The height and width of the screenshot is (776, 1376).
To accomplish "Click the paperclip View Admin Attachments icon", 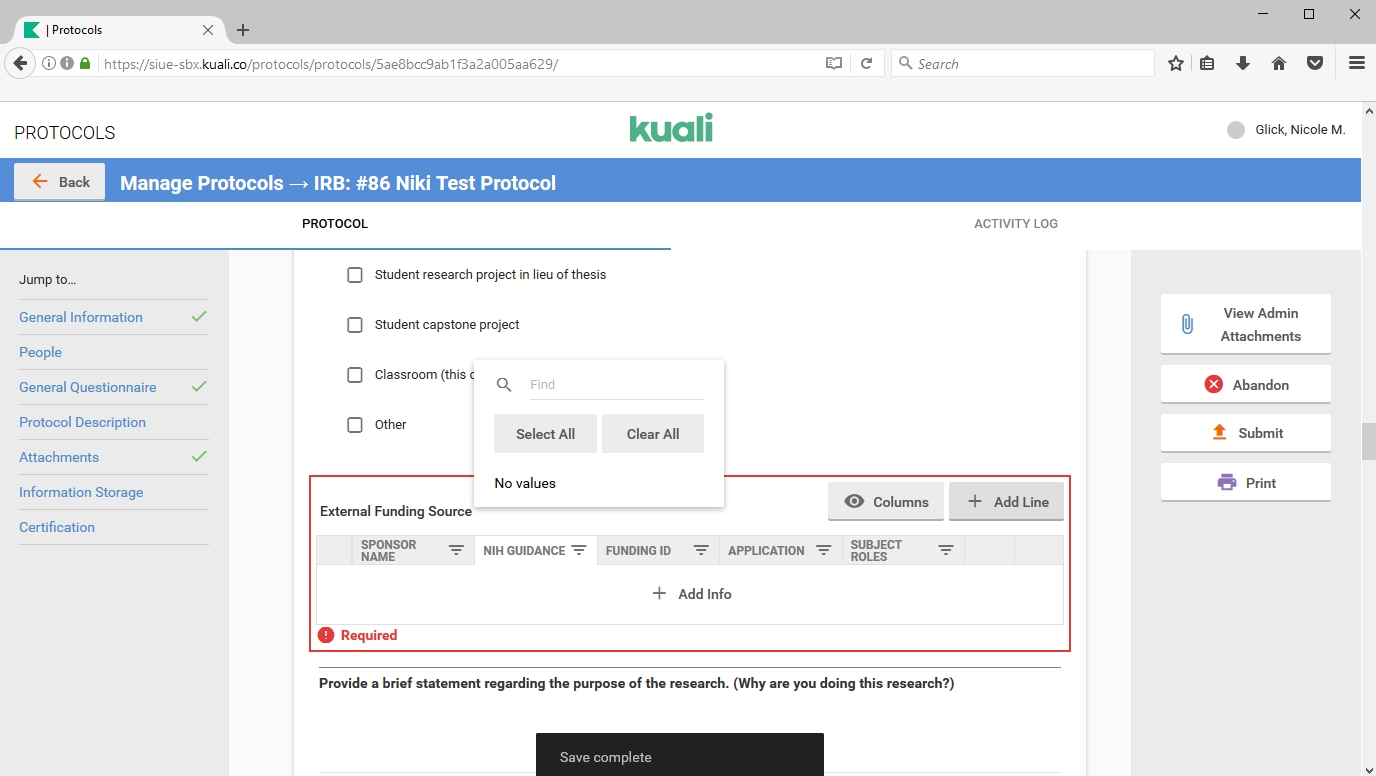I will tap(1187, 324).
